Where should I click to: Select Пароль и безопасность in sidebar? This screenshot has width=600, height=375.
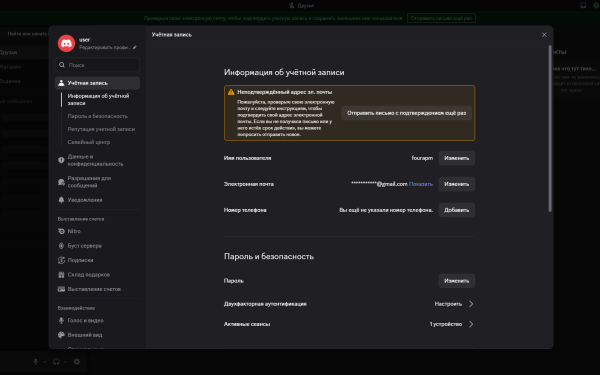coord(98,116)
